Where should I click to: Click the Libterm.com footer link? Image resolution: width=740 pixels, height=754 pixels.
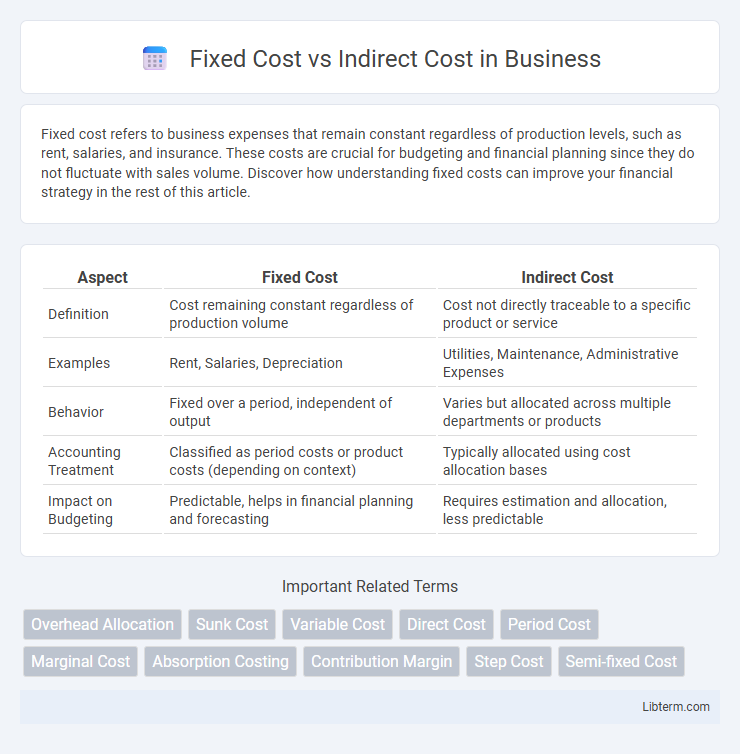click(x=676, y=706)
